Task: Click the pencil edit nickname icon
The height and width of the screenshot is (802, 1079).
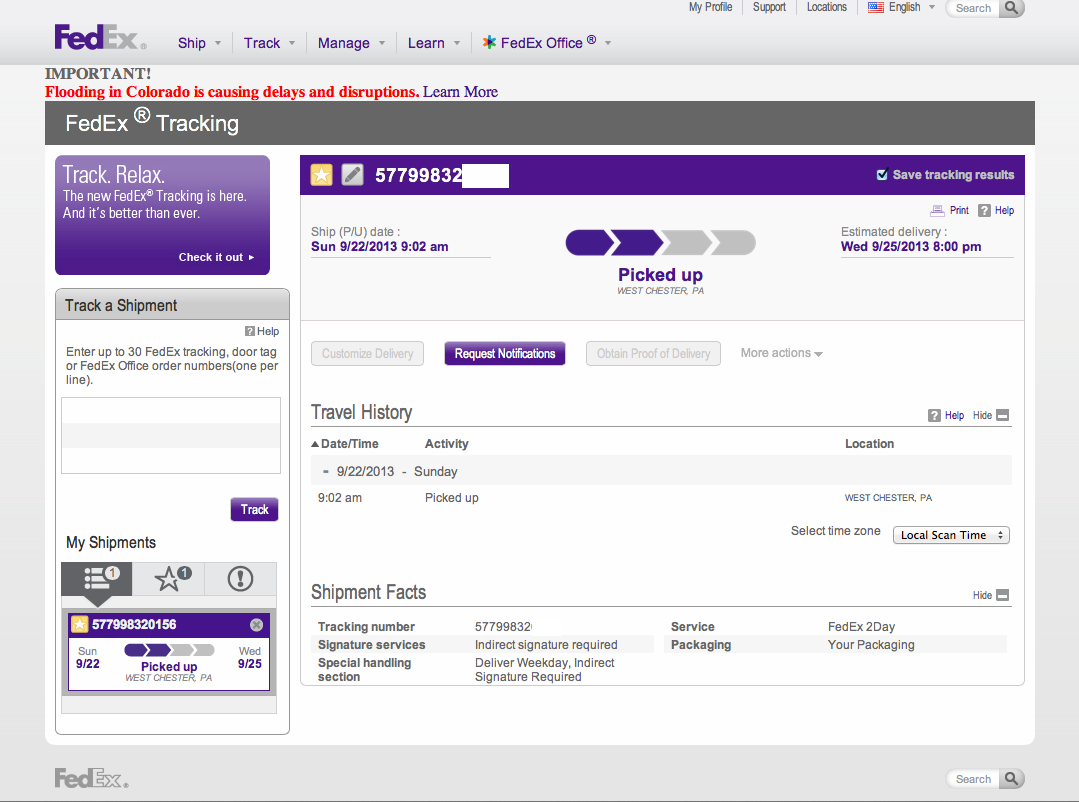Action: coord(352,175)
